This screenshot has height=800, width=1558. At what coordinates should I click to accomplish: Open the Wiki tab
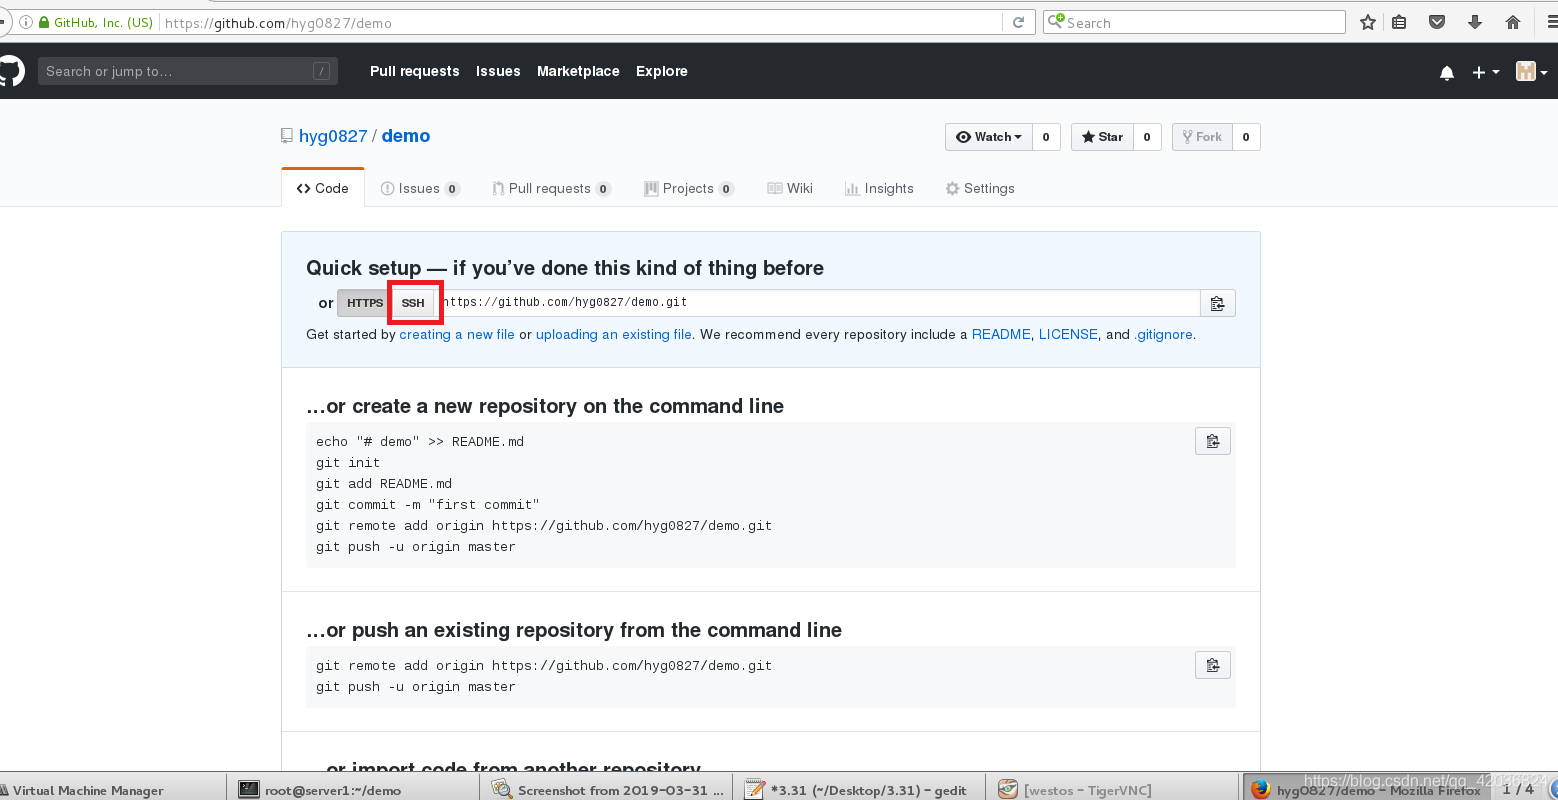pos(790,188)
